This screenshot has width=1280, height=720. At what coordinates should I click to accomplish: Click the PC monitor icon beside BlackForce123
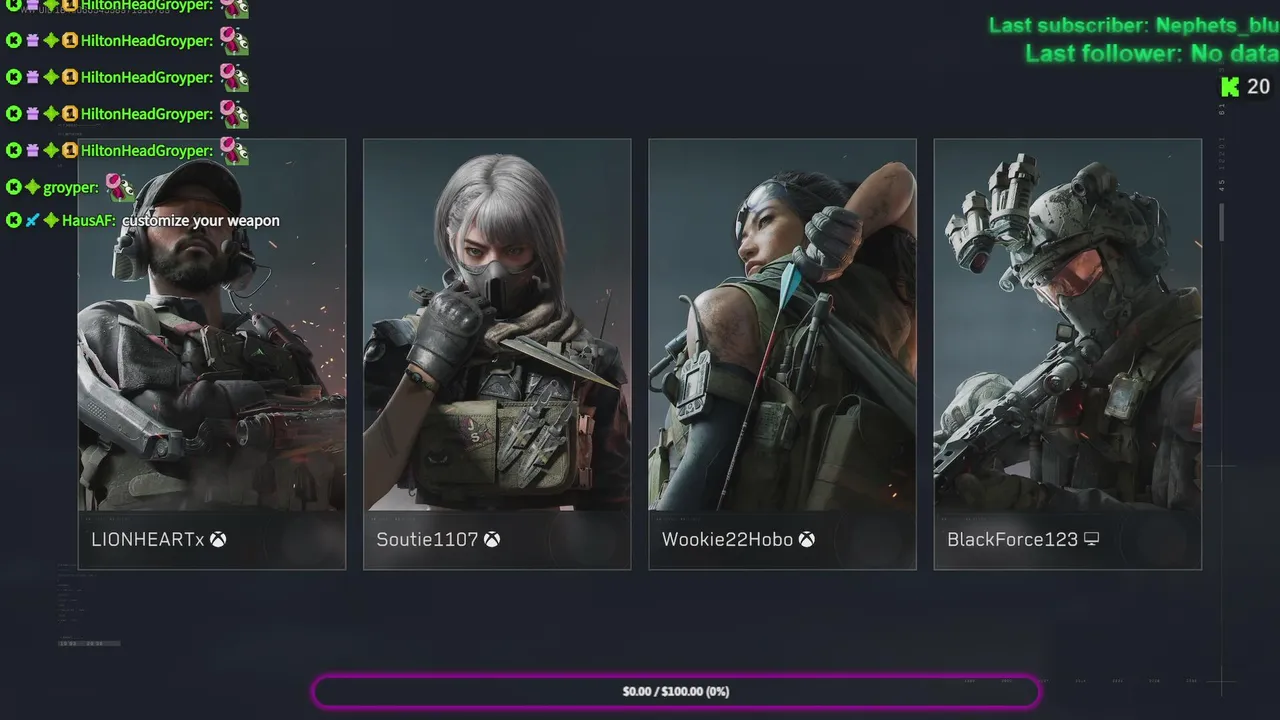(1091, 539)
